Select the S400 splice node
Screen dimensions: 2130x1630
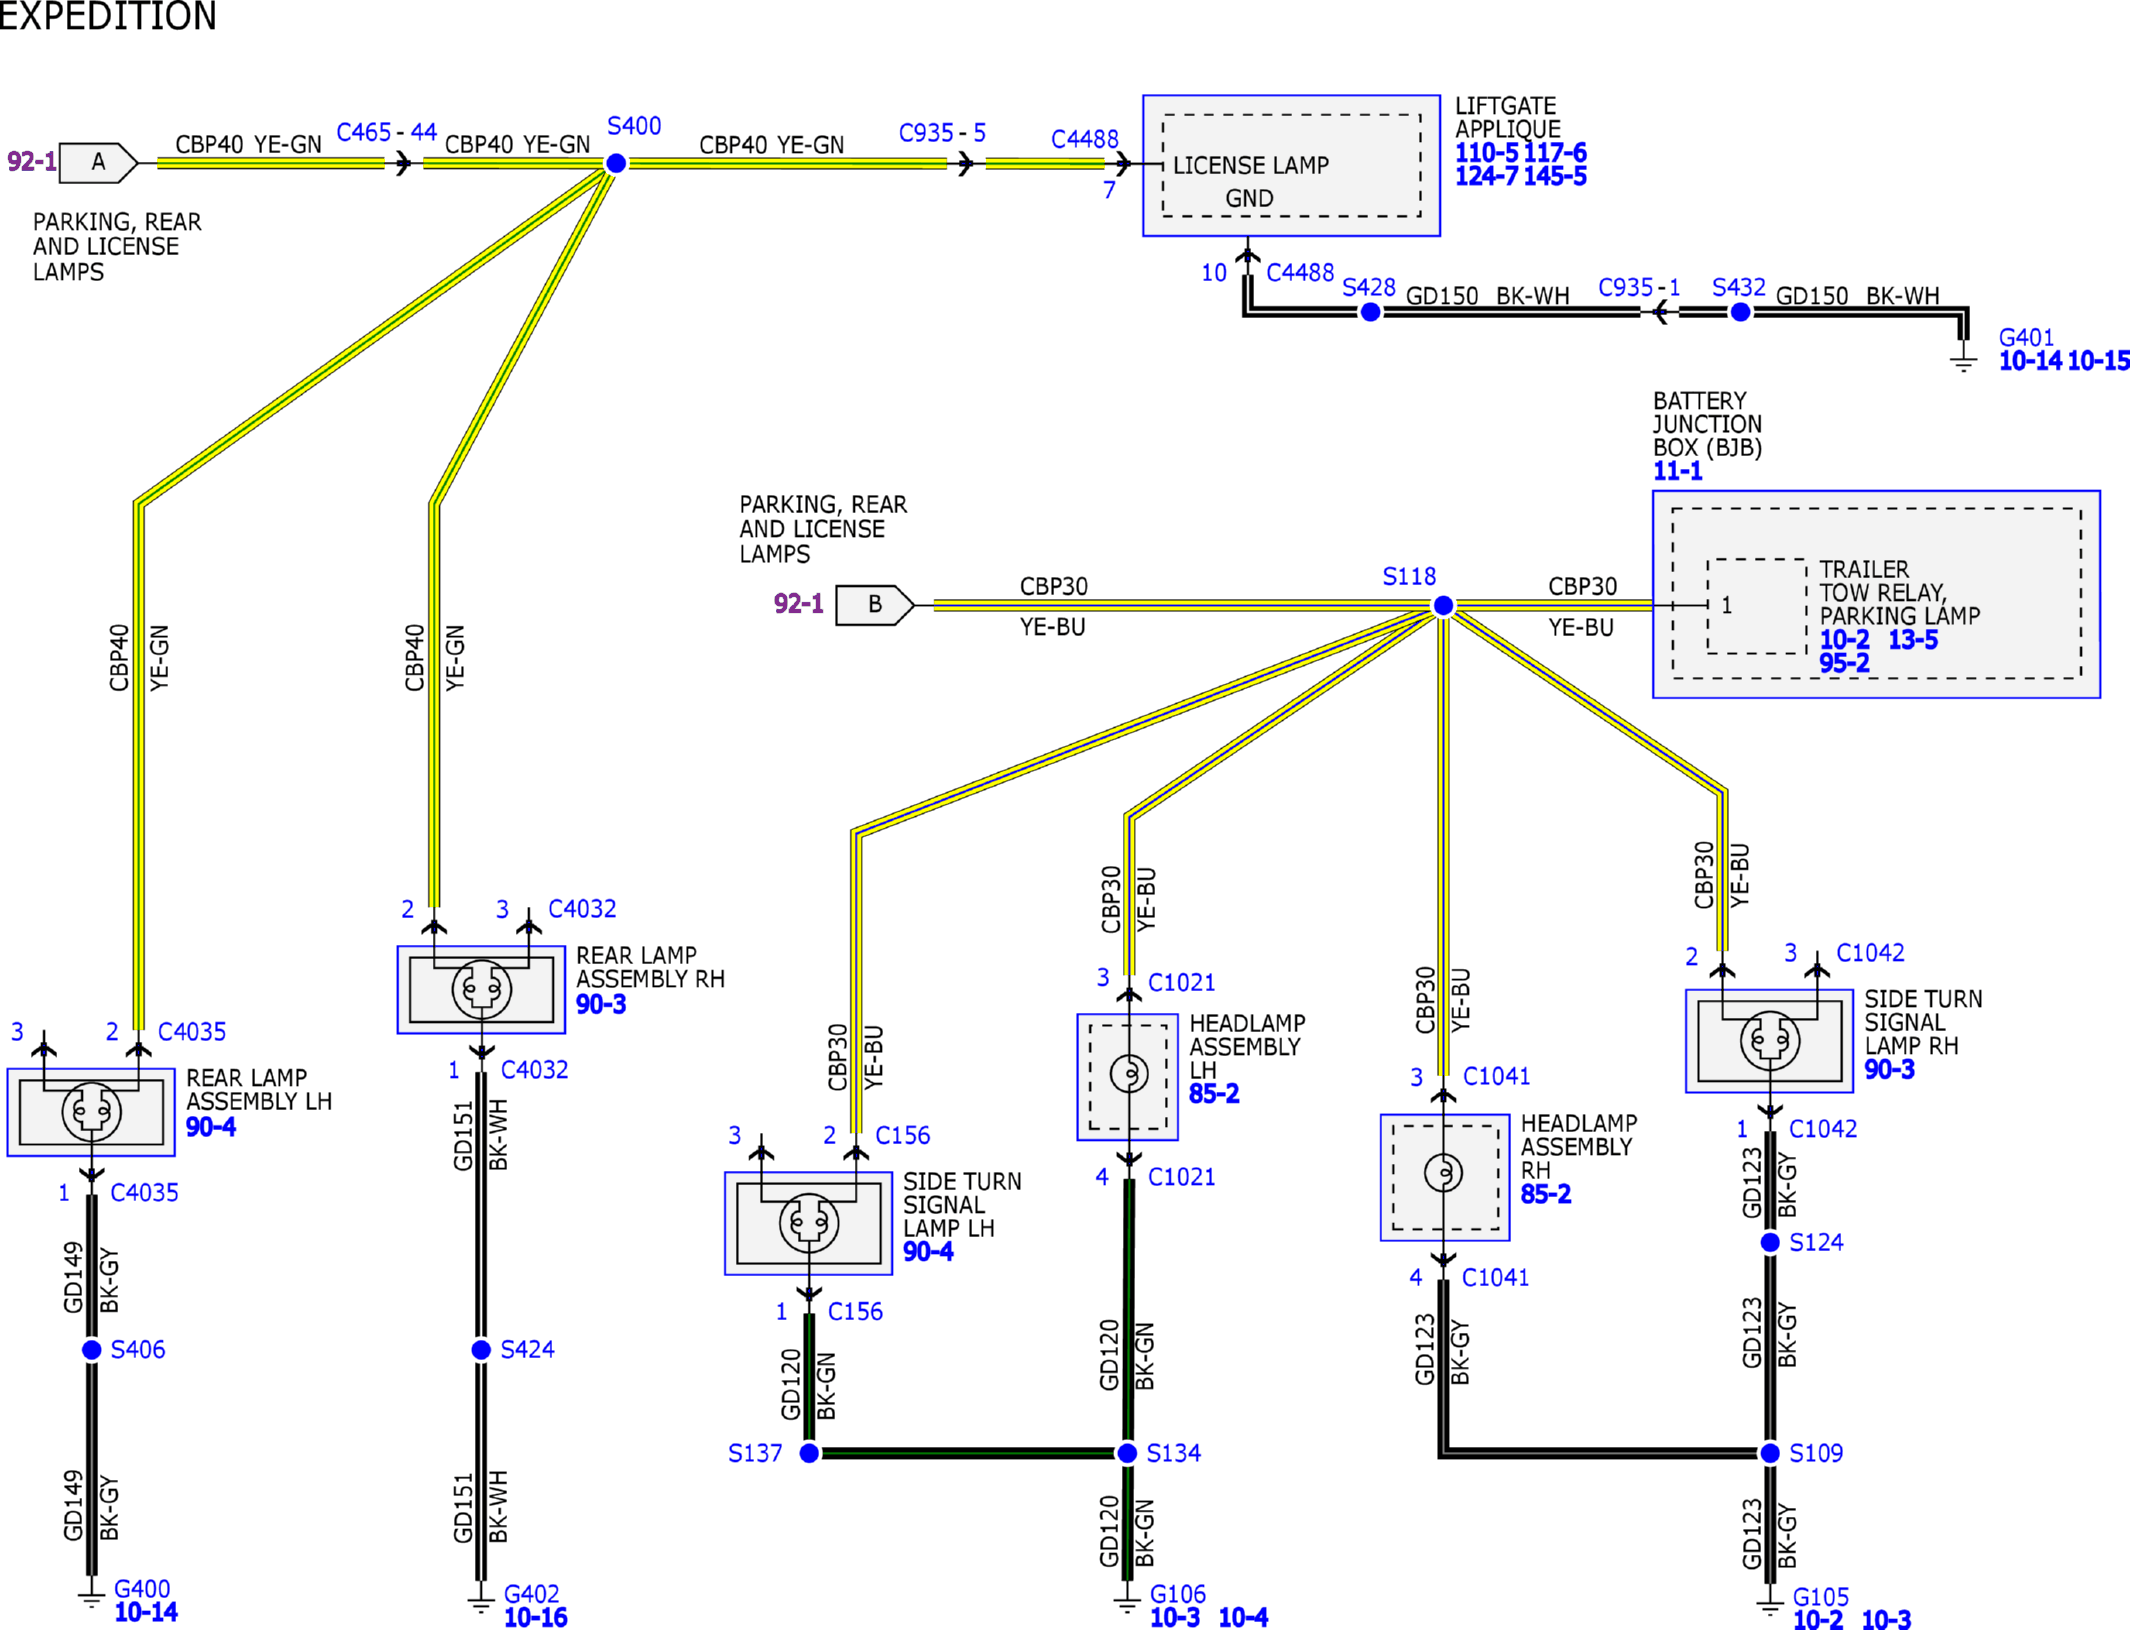pyautogui.click(x=616, y=163)
